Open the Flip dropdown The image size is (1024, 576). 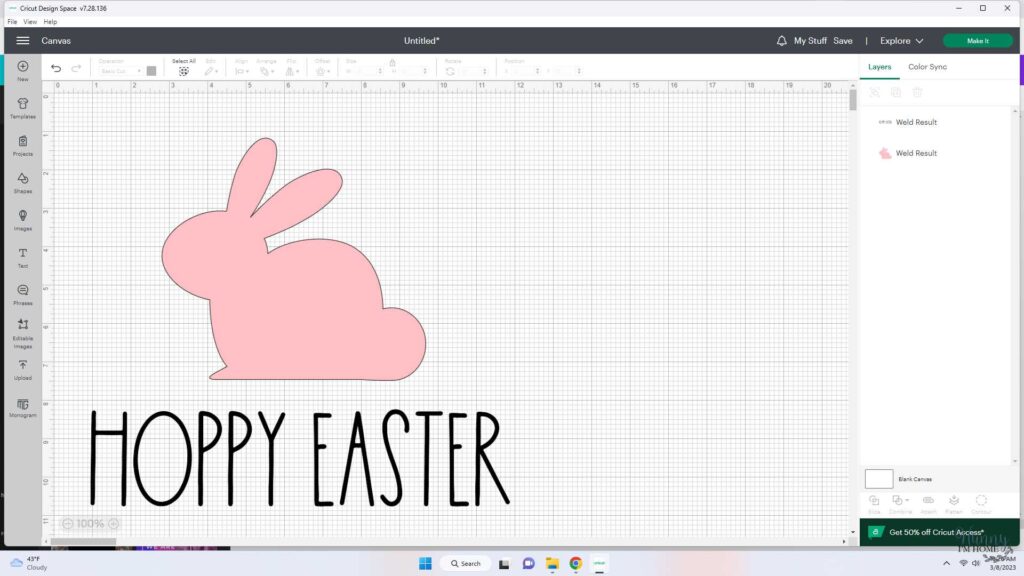point(291,69)
